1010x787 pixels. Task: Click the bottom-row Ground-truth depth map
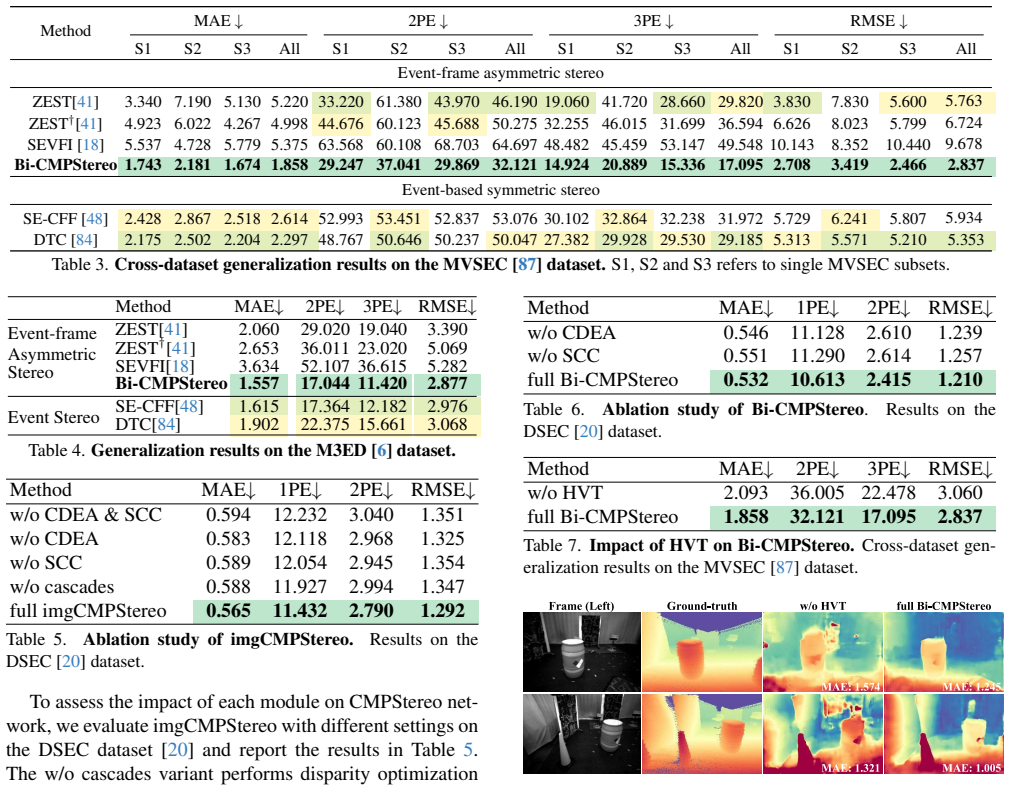[x=702, y=734]
